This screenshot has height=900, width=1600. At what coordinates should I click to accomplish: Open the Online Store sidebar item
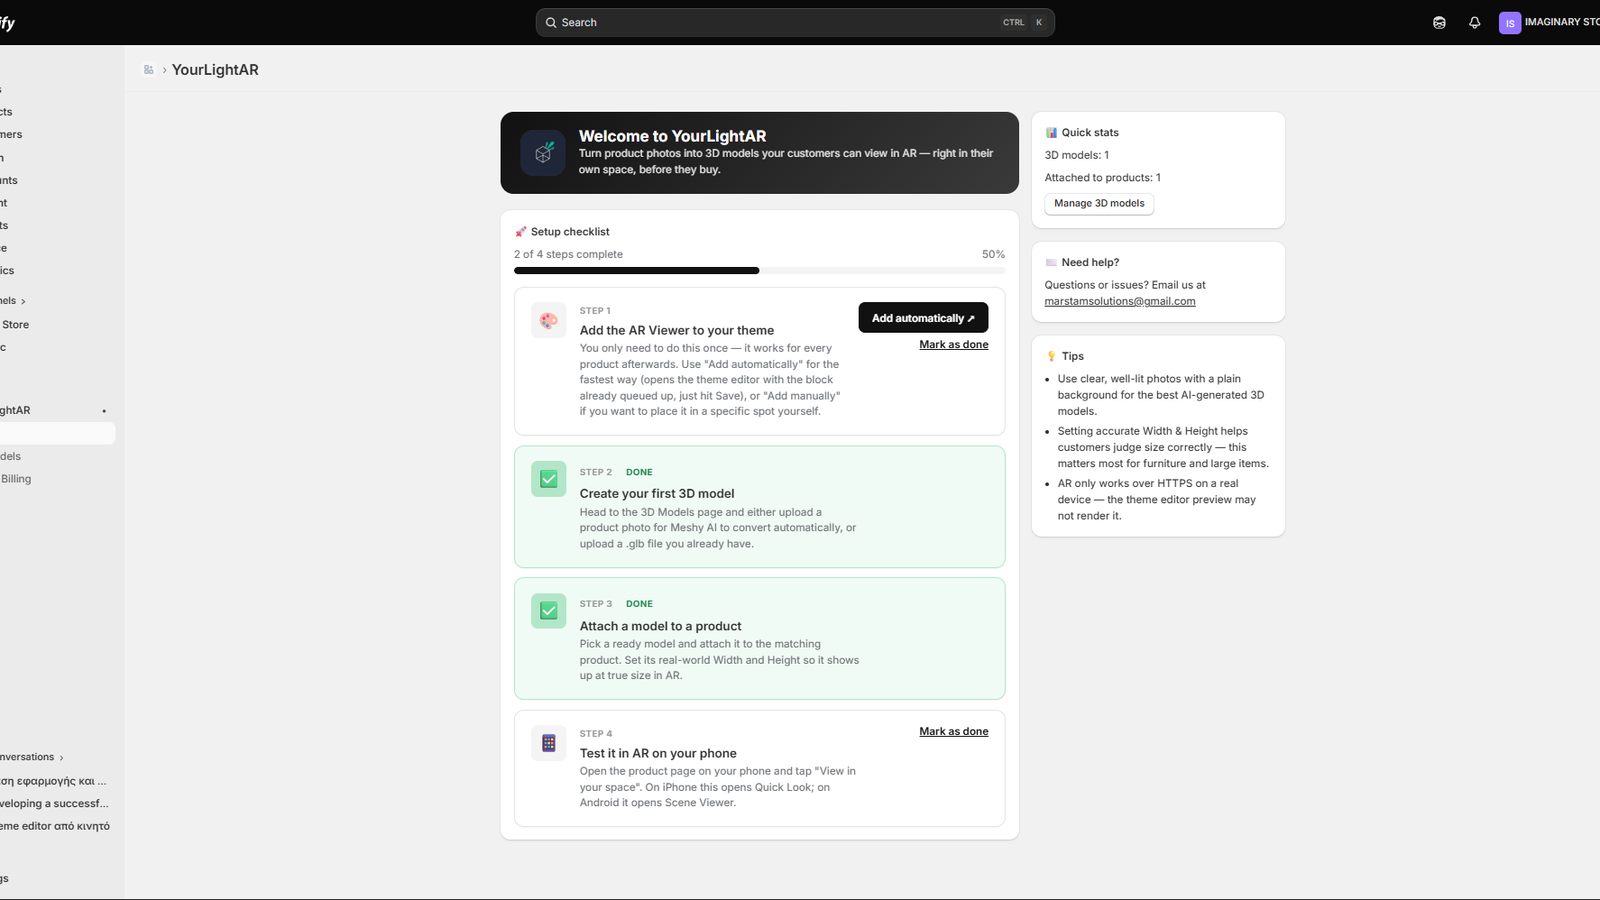click(x=15, y=325)
